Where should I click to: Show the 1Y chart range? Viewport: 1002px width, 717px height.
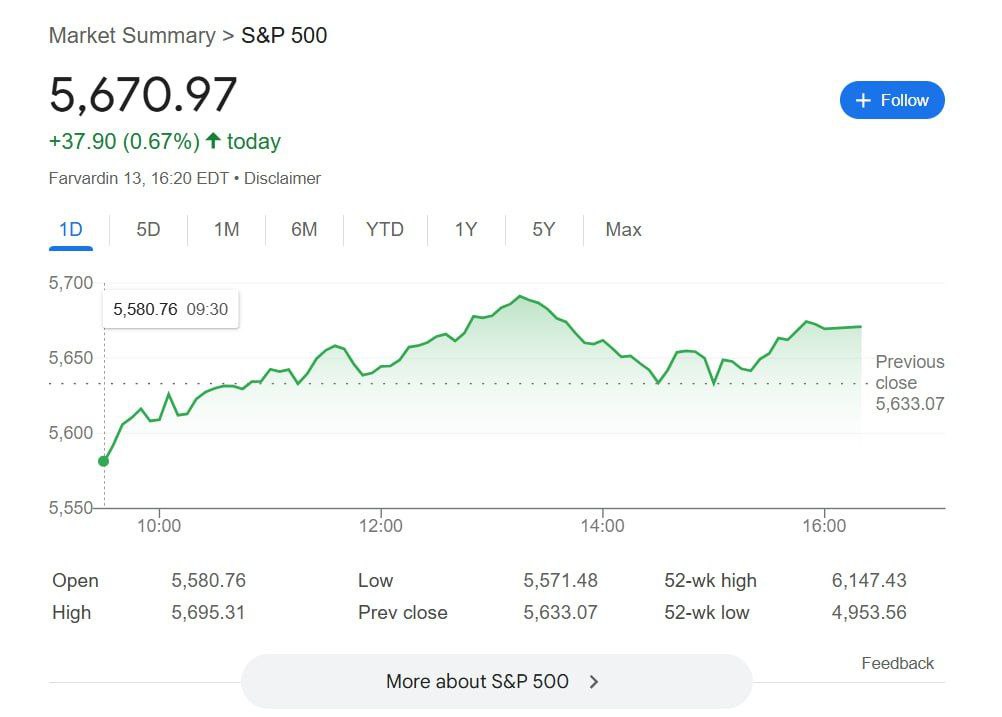pos(465,229)
